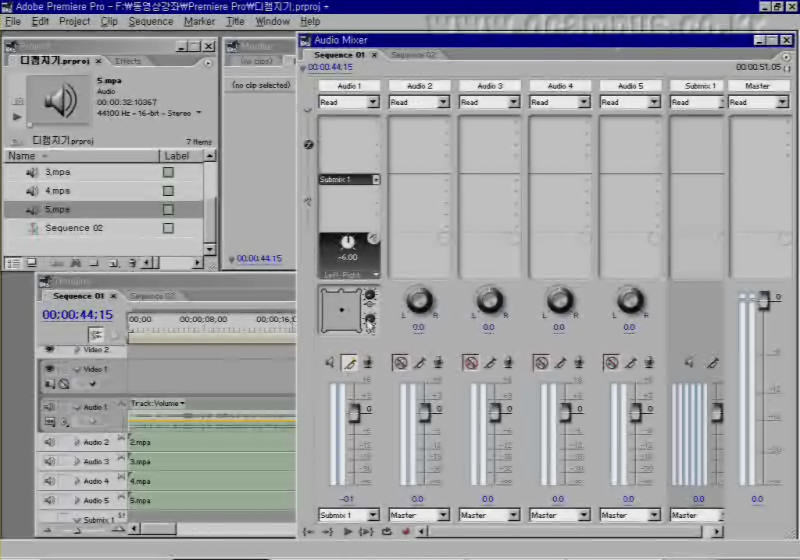This screenshot has height=560, width=800.
Task: Click Go to In Point in Audio Mixer
Action: pyautogui.click(x=308, y=531)
